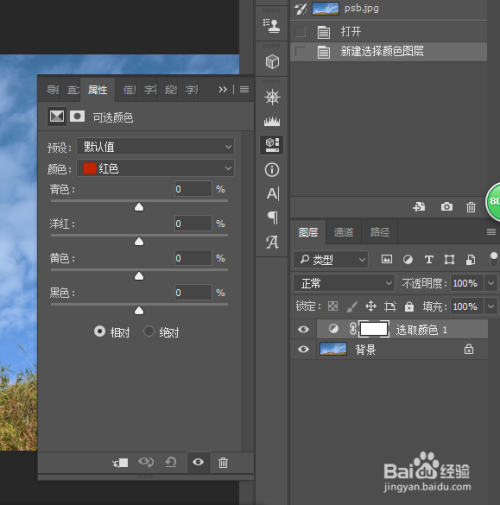500x505 pixels.
Task: Click the 青色 percentage input field
Action: [x=193, y=189]
